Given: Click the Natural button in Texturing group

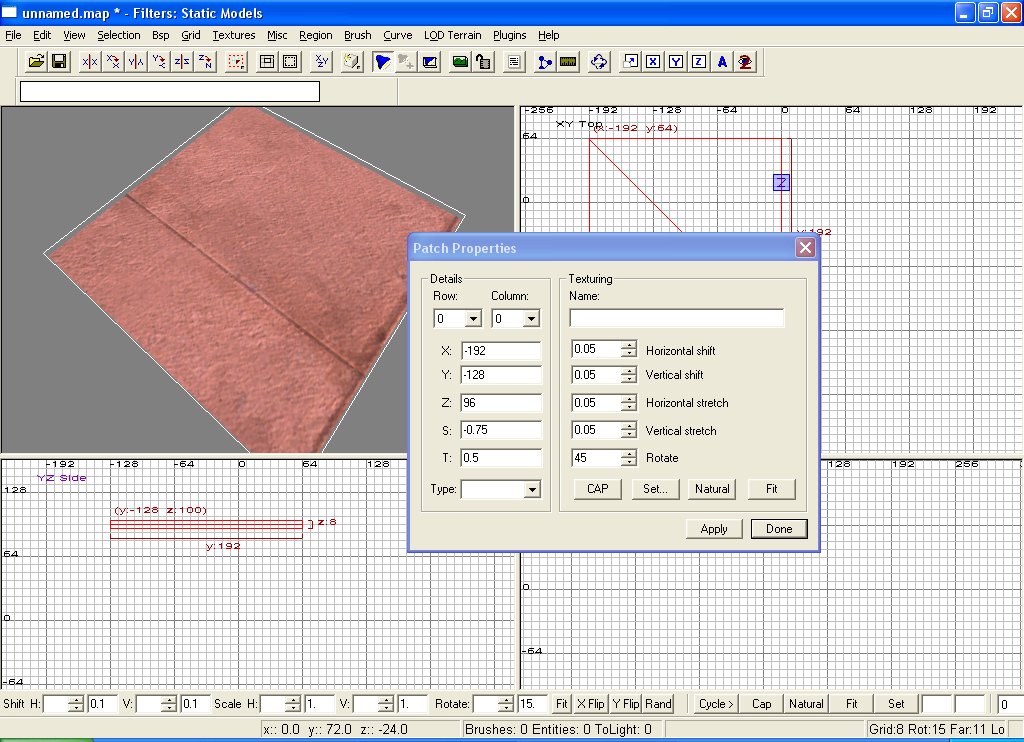Looking at the screenshot, I should tap(712, 489).
